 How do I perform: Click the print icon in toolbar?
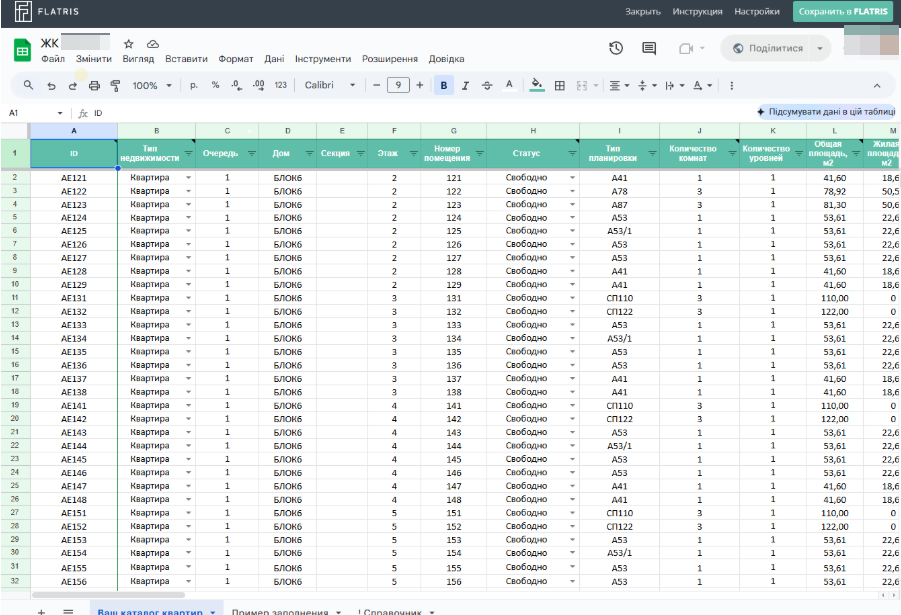[94, 86]
